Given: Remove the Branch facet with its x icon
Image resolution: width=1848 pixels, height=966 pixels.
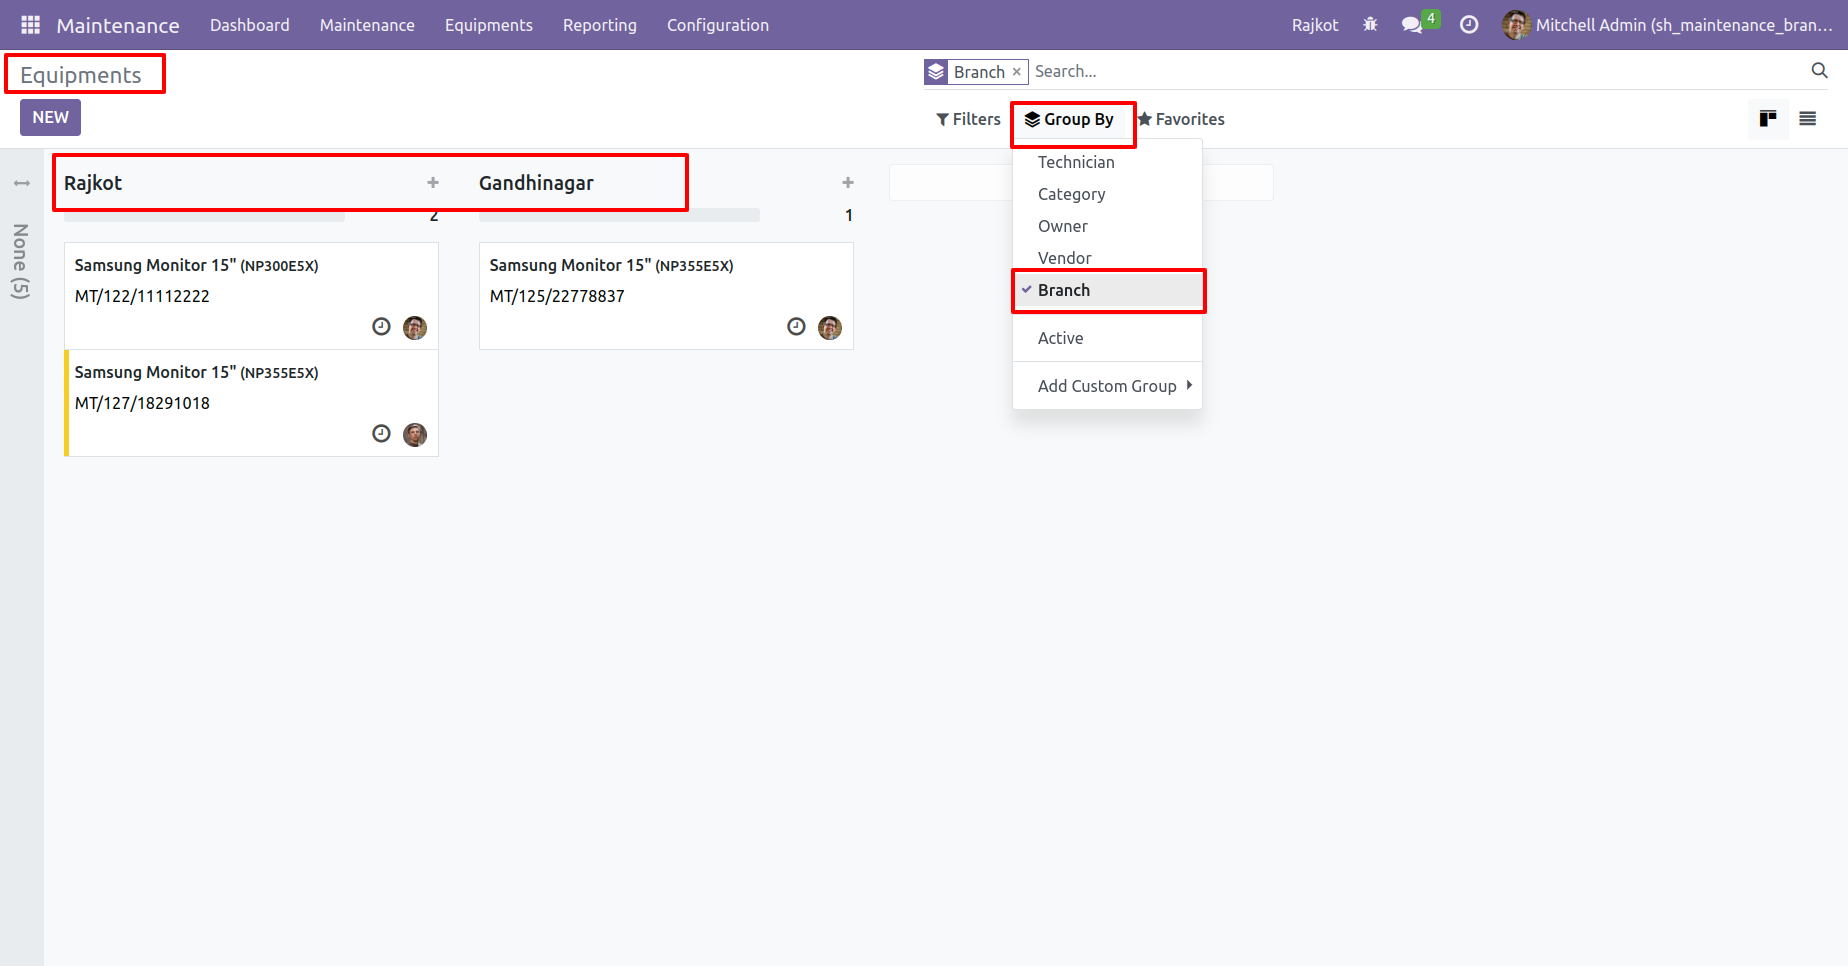Looking at the screenshot, I should [1016, 72].
